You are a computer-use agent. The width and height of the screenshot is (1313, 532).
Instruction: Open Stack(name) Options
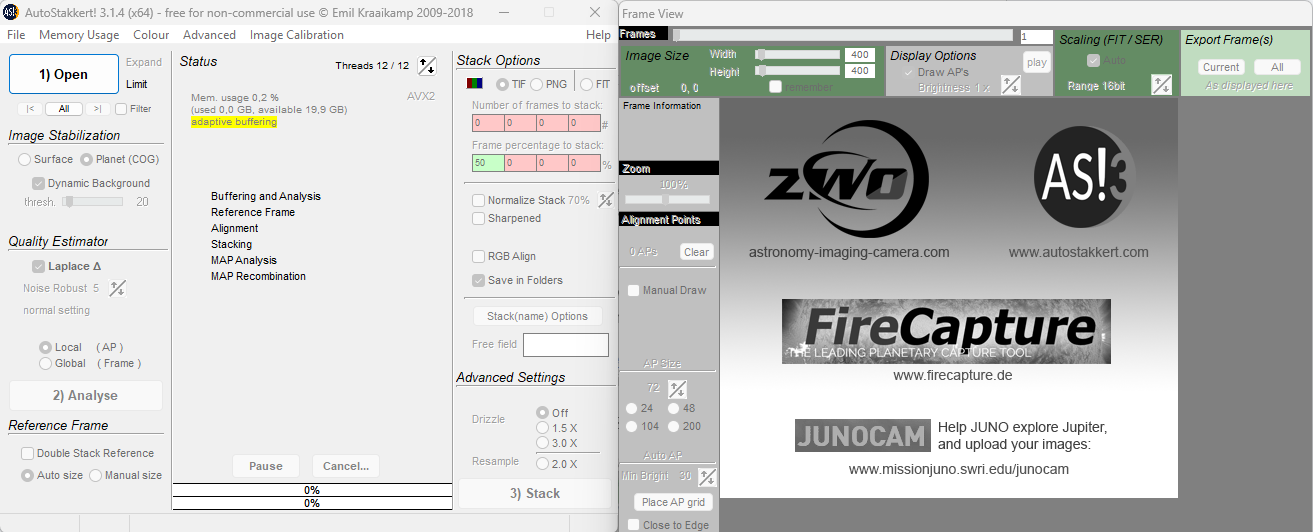pyautogui.click(x=537, y=316)
